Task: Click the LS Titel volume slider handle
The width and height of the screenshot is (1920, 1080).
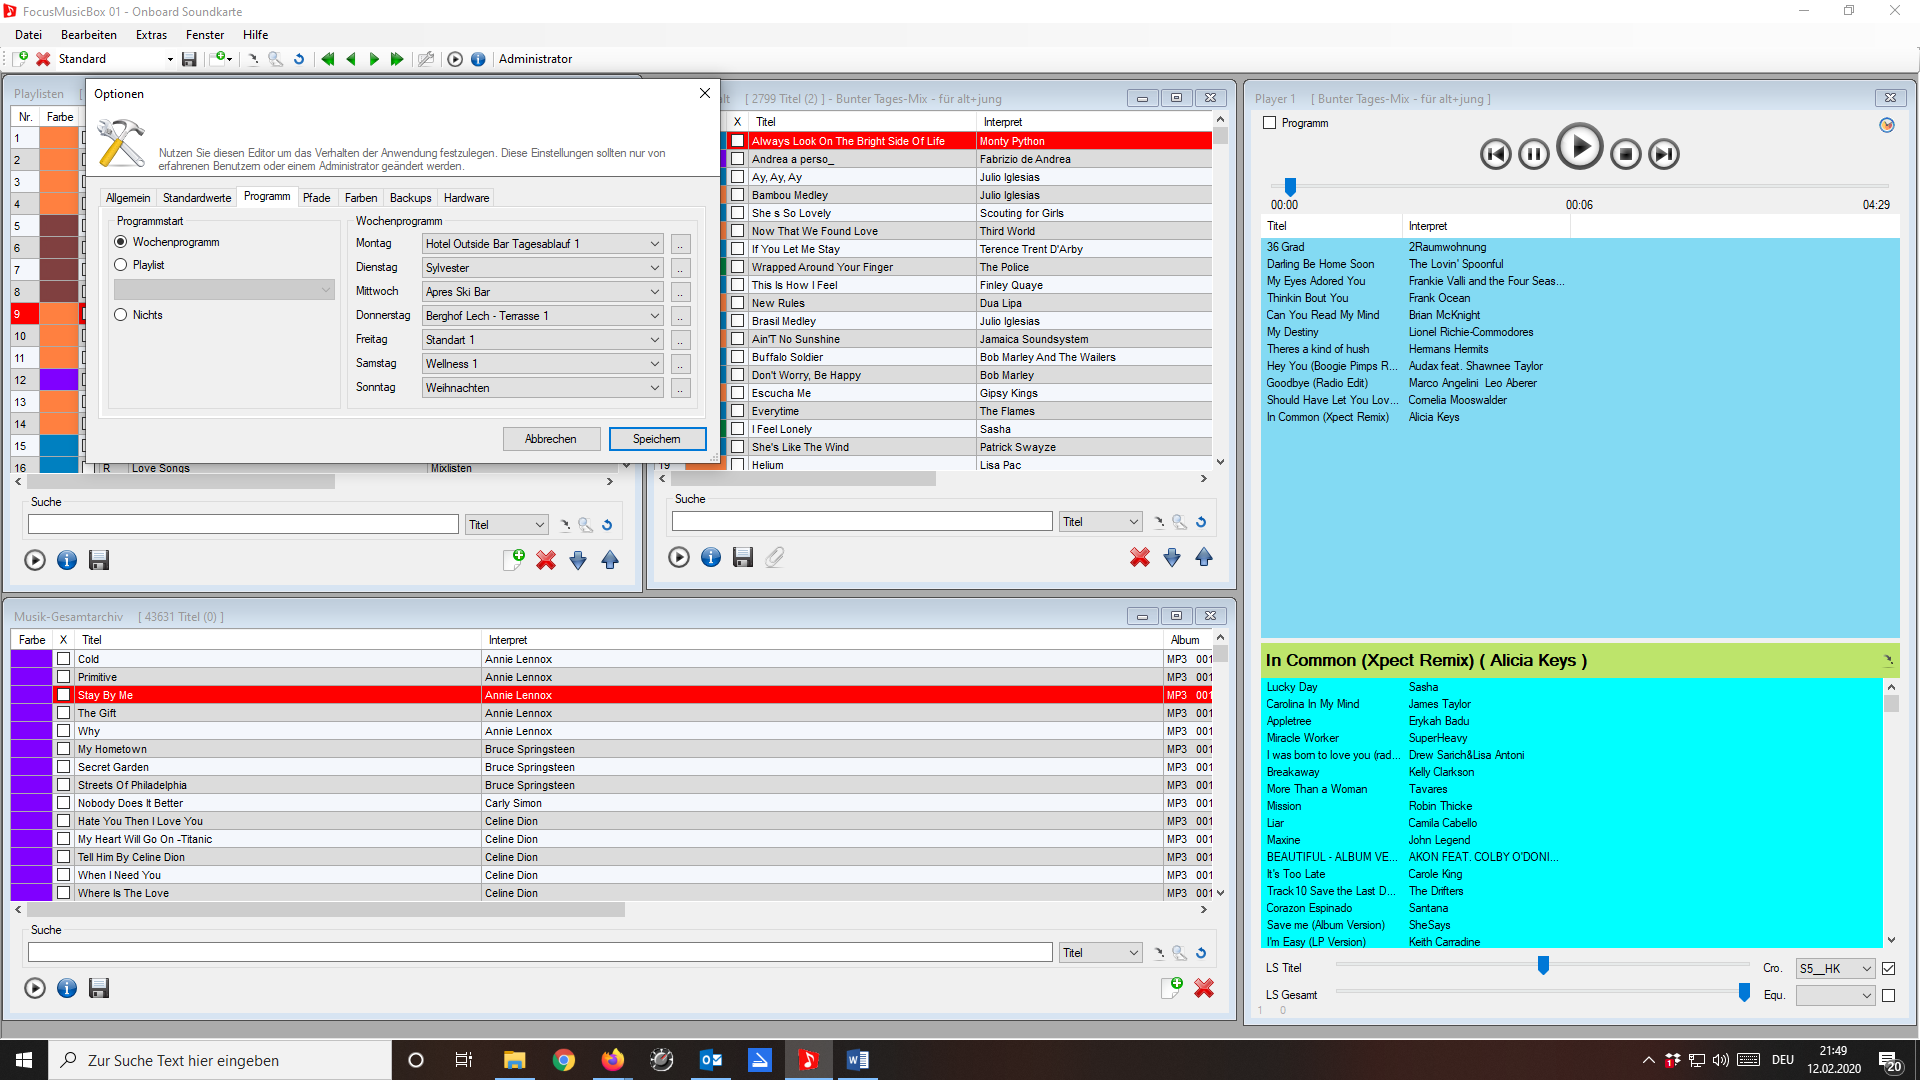Action: [1543, 965]
